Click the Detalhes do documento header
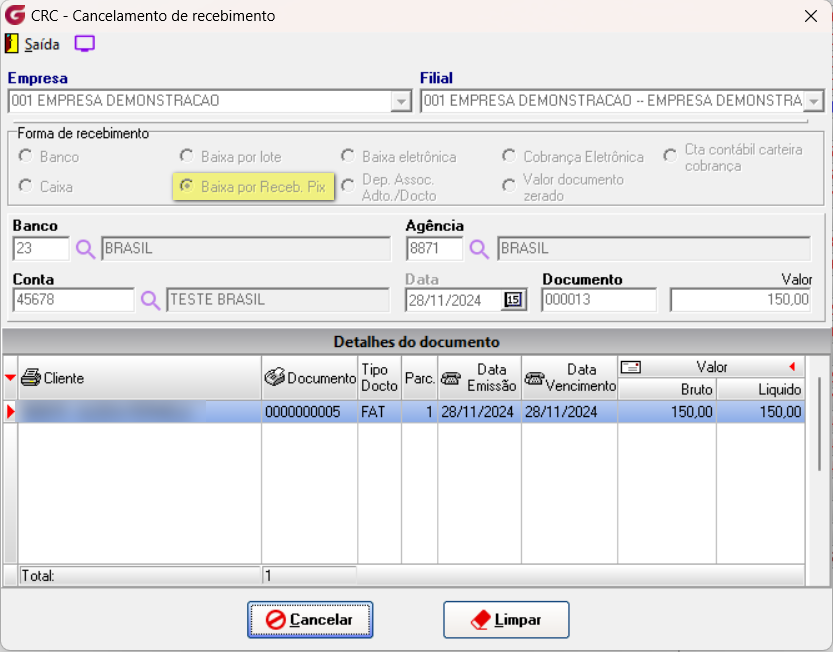The width and height of the screenshot is (833, 652). click(416, 342)
